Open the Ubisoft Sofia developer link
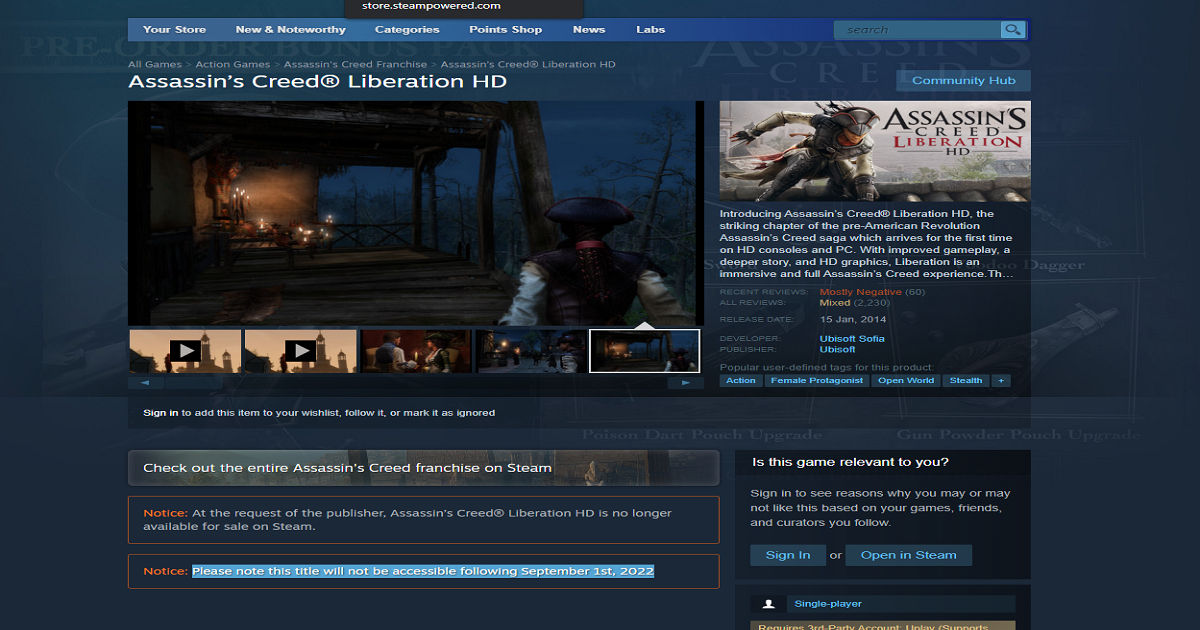The width and height of the screenshot is (1200, 630). [x=852, y=339]
